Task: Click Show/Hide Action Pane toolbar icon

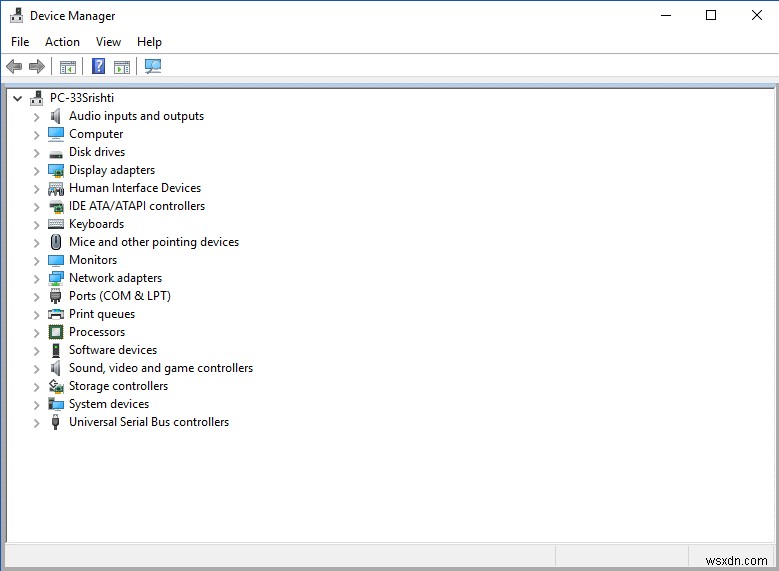Action: pyautogui.click(x=122, y=67)
